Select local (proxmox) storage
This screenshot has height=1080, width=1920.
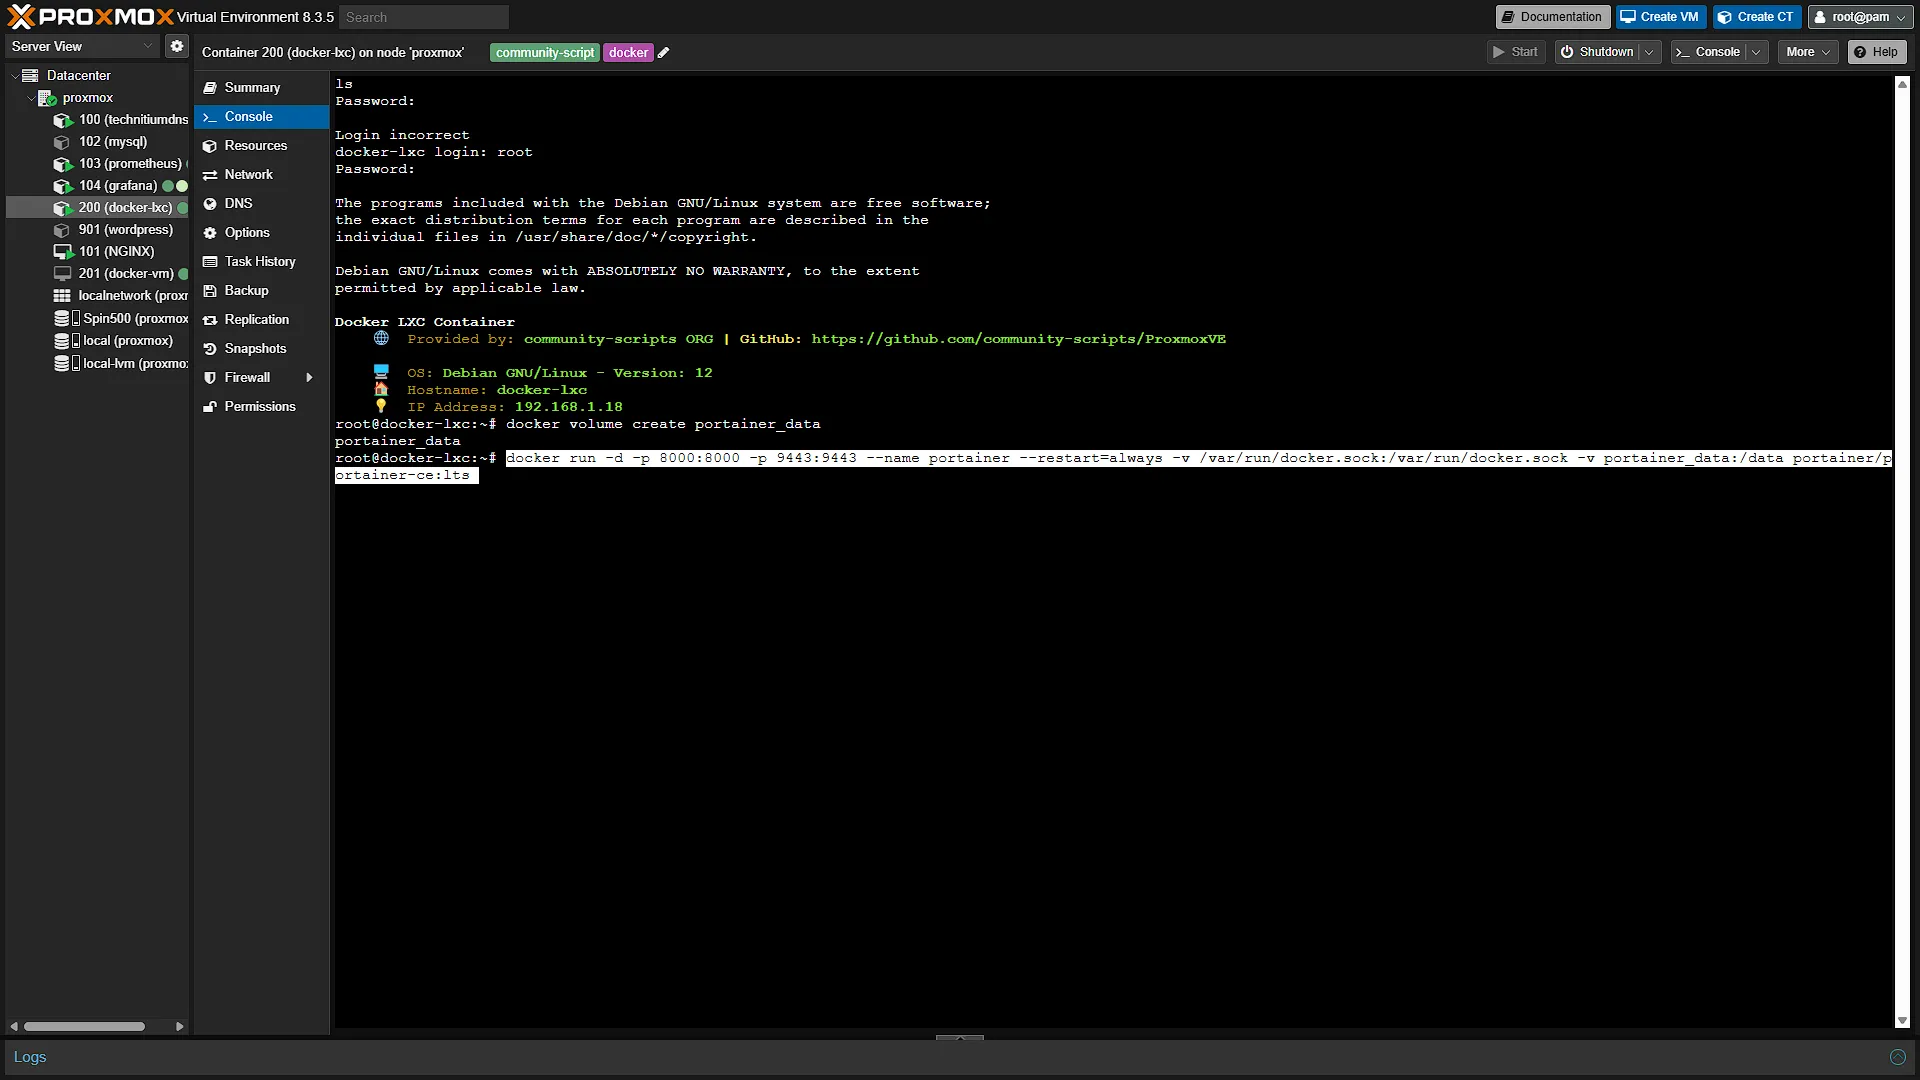pyautogui.click(x=113, y=340)
